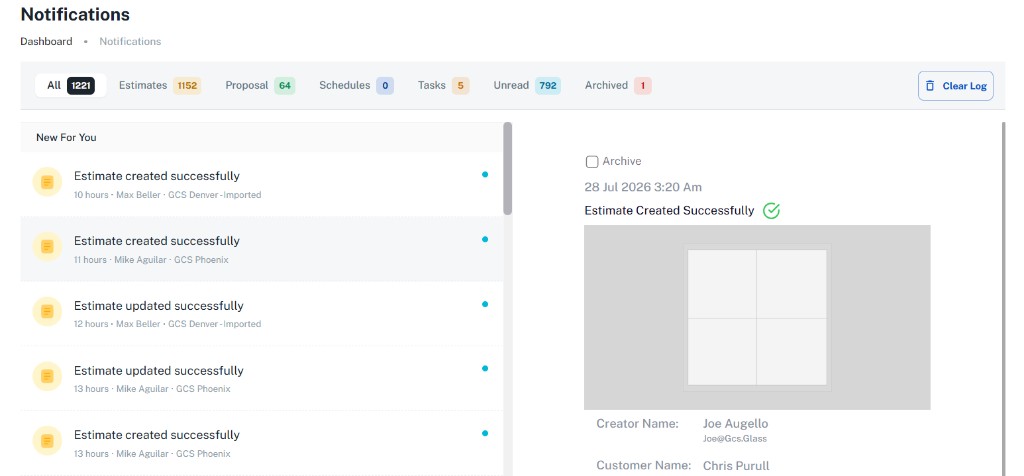Viewport: 1024px width, 476px height.
Task: Click the 0 Schedules badge
Action: point(385,86)
